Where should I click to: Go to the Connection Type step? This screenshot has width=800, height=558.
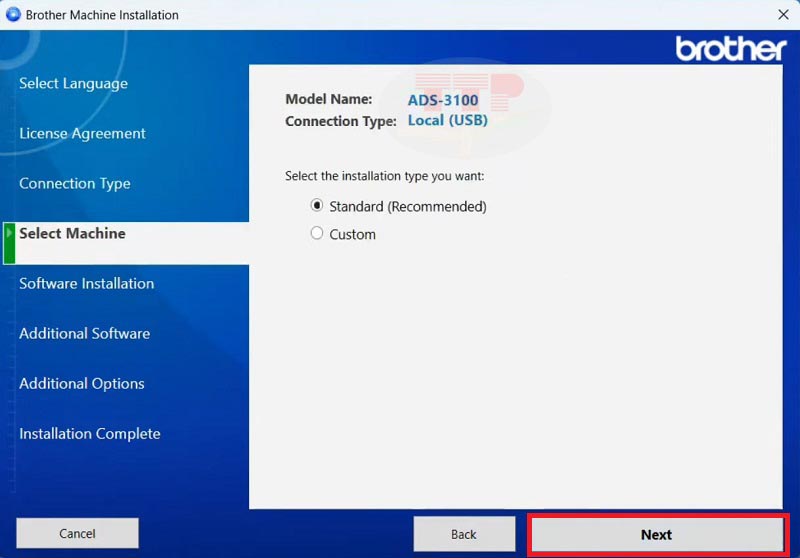[x=74, y=183]
